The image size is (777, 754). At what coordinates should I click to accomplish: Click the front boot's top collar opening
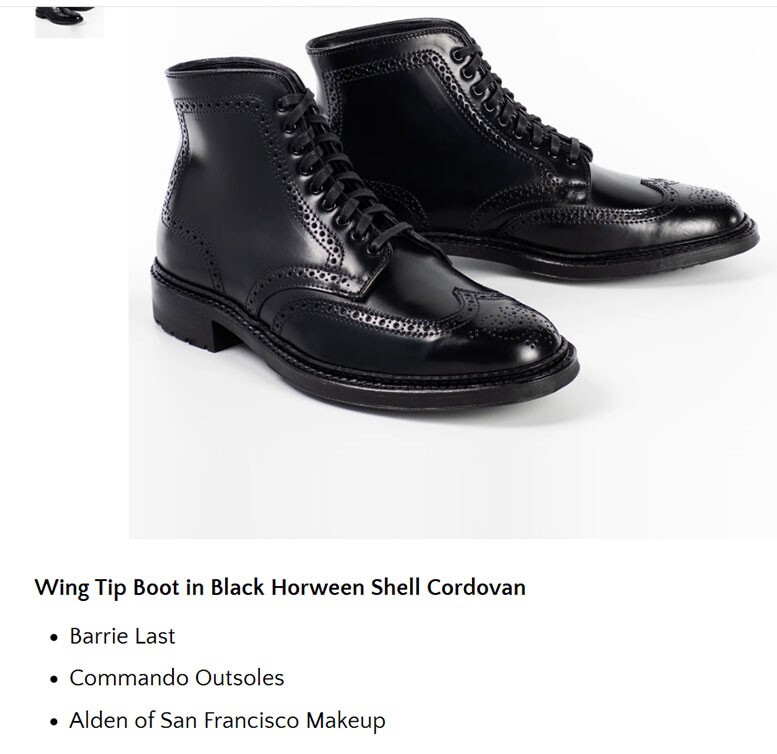coord(228,68)
